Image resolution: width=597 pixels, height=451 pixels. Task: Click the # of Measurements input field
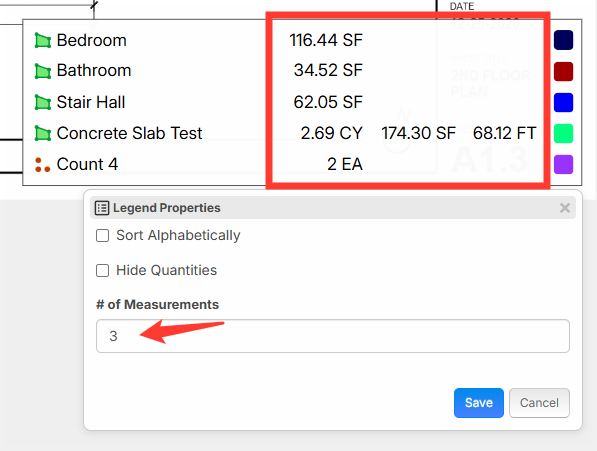point(333,336)
